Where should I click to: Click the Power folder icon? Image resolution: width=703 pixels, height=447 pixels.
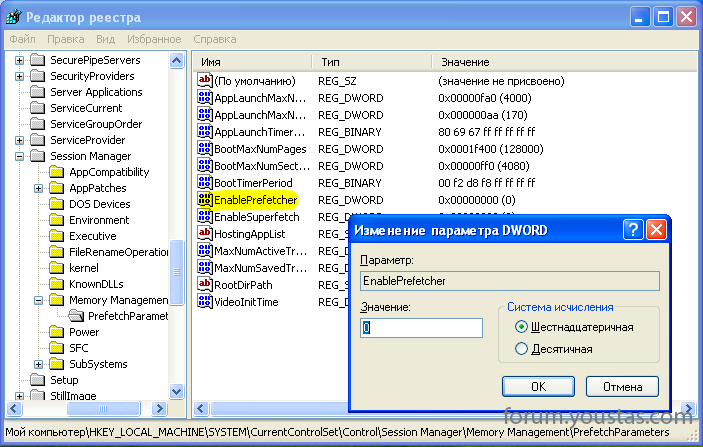pos(56,332)
